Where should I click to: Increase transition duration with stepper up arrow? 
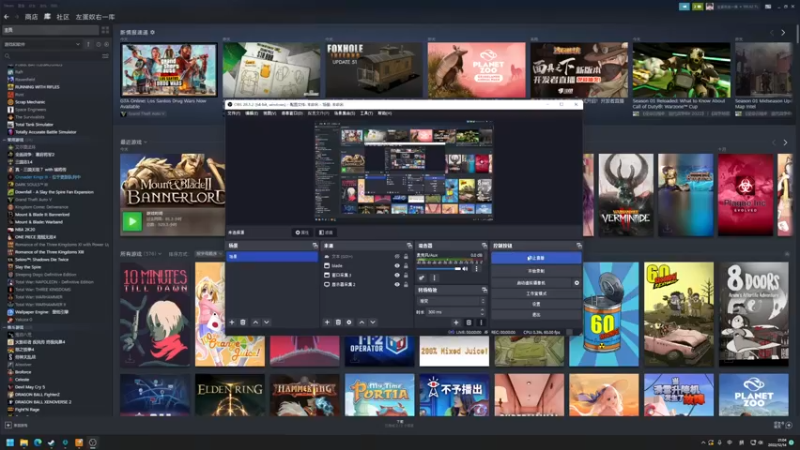point(483,310)
